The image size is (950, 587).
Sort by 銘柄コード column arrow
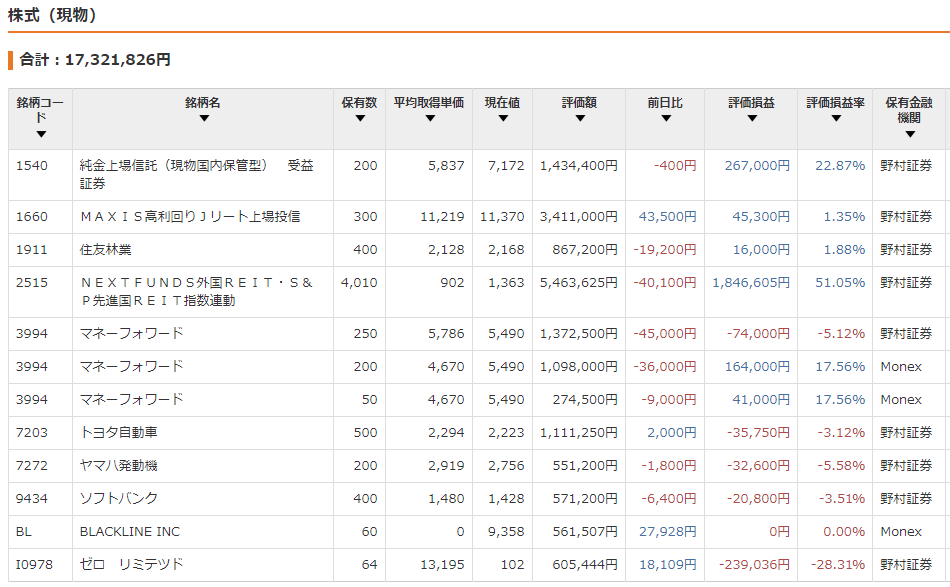(41, 134)
